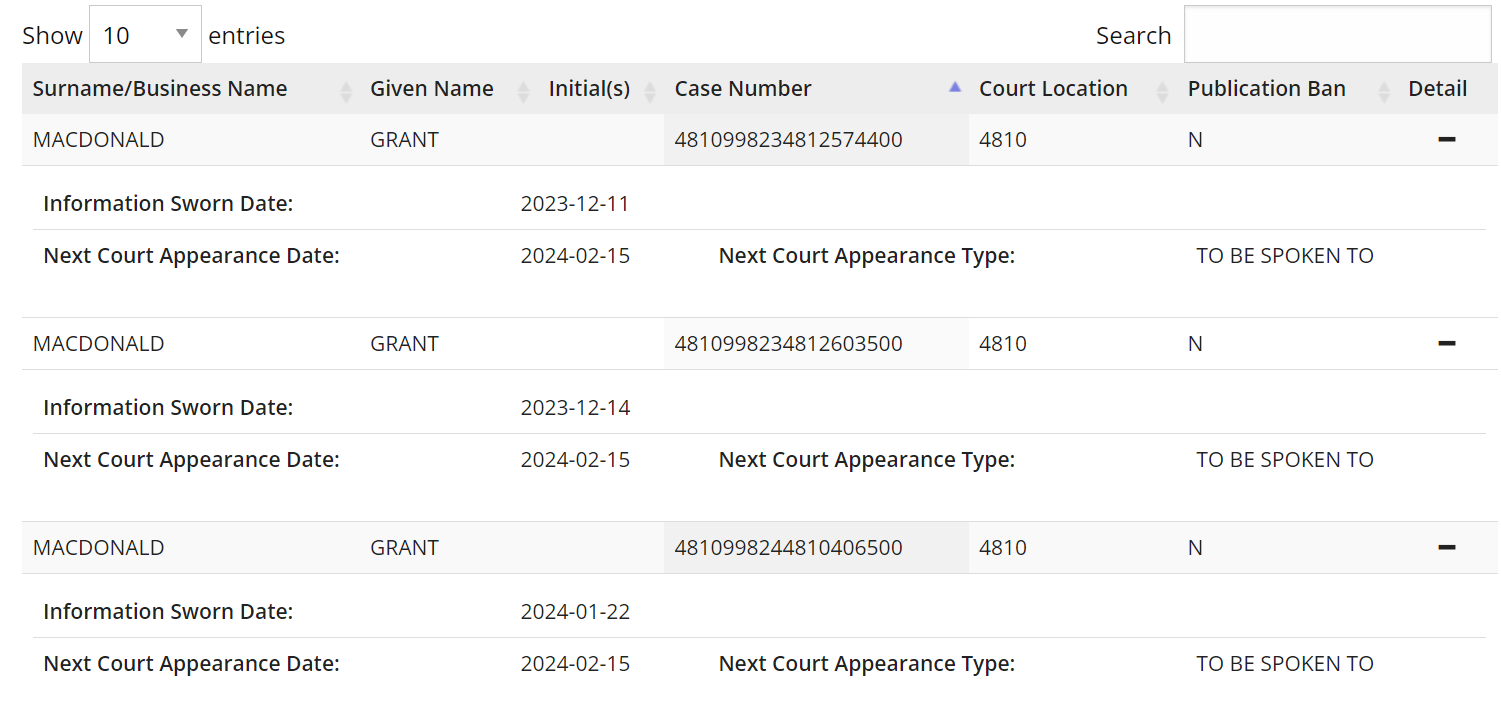This screenshot has width=1501, height=723.
Task: Open the Show entries count dropdown
Action: (x=145, y=35)
